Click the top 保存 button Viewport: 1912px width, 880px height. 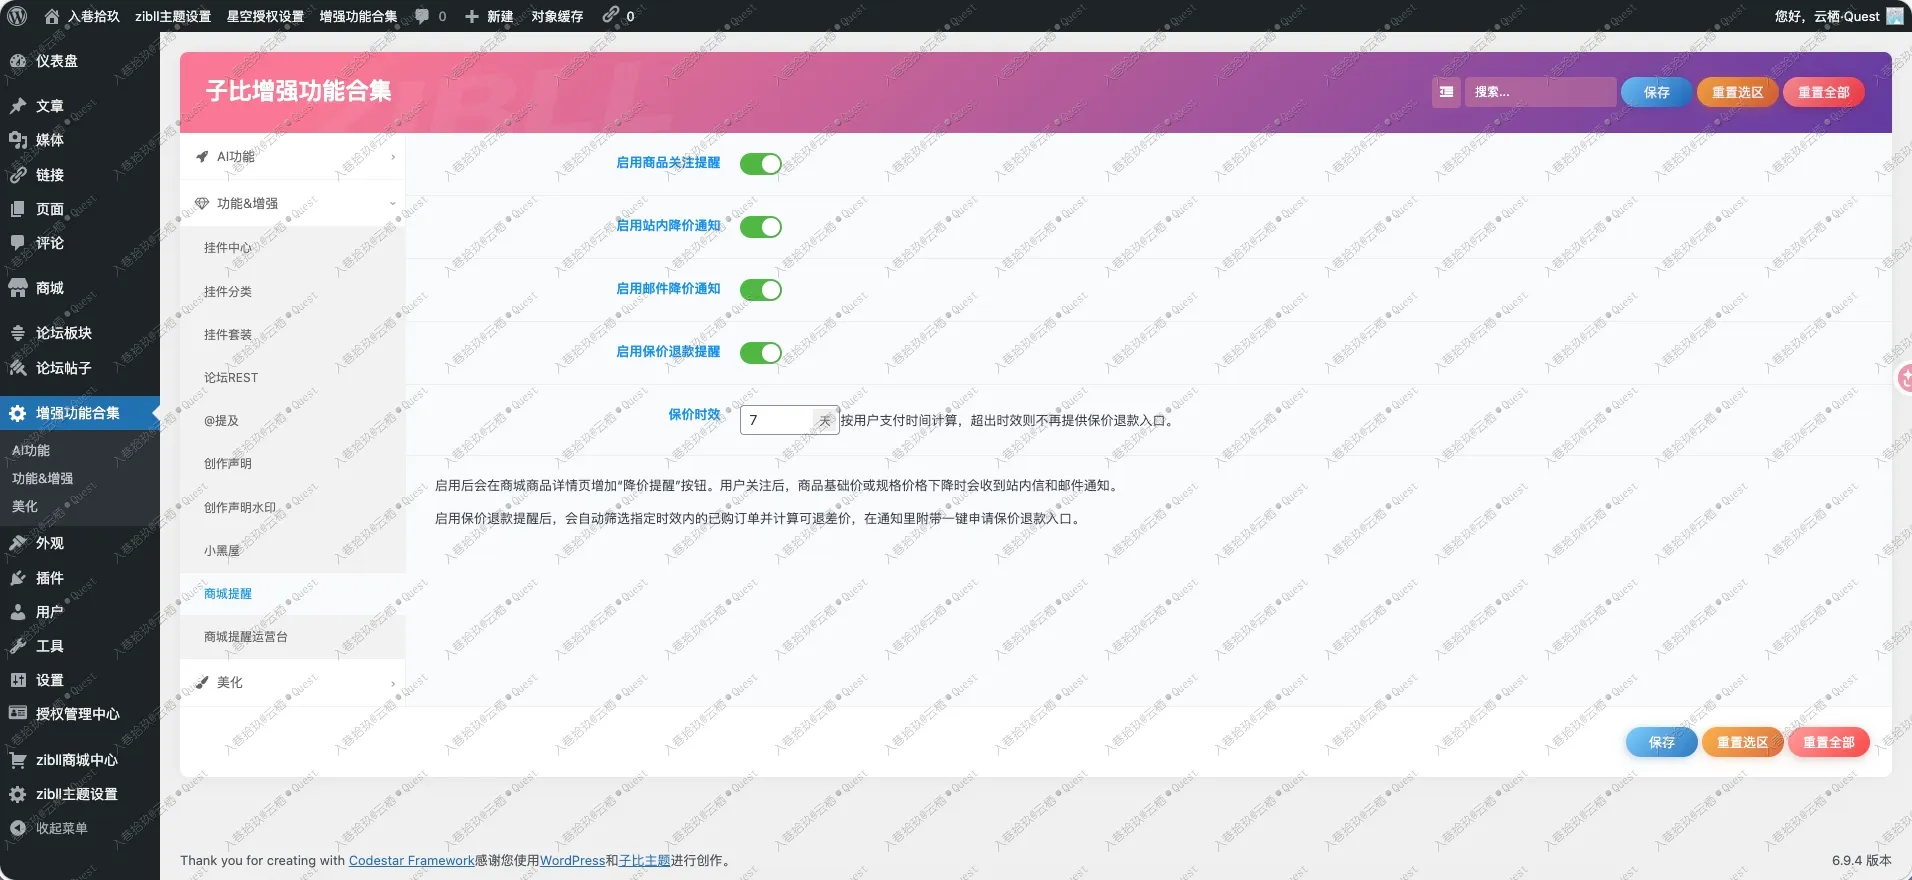point(1657,92)
